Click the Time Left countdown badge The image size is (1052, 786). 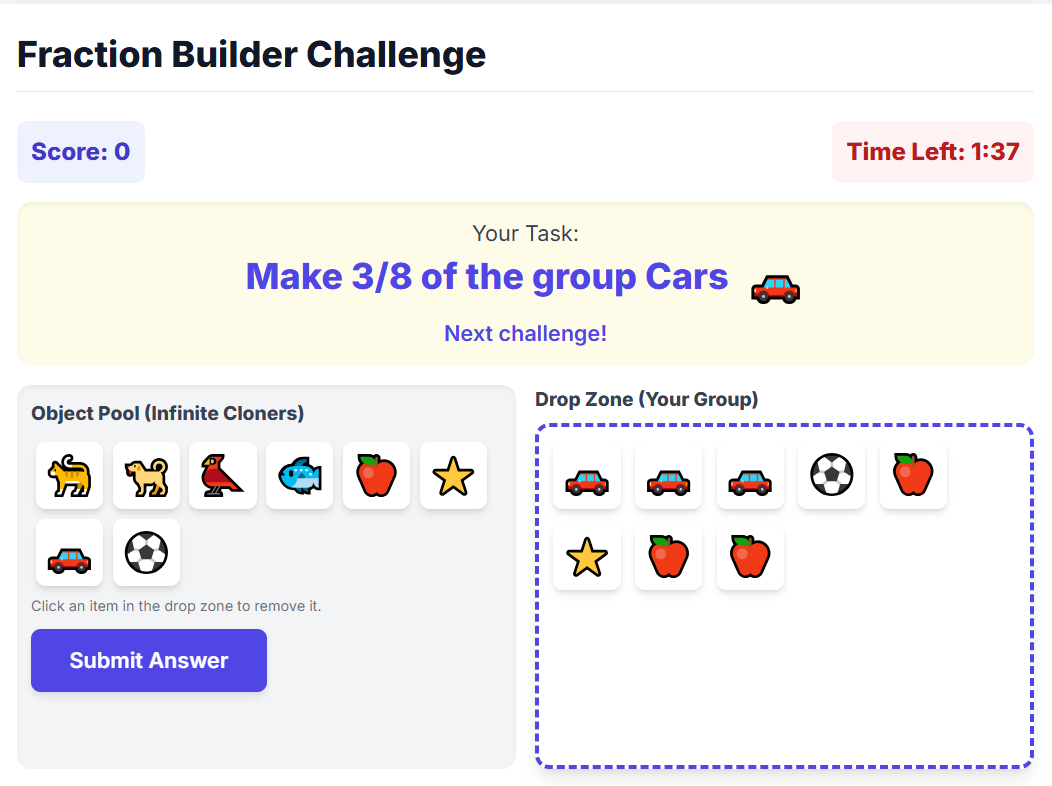tap(932, 152)
